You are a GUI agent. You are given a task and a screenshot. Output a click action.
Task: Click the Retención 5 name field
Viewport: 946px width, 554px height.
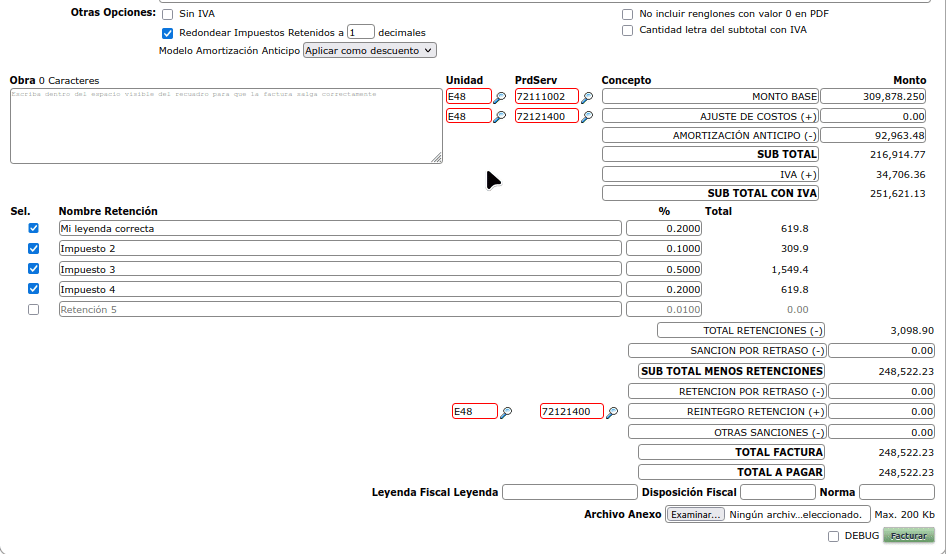[x=340, y=310]
